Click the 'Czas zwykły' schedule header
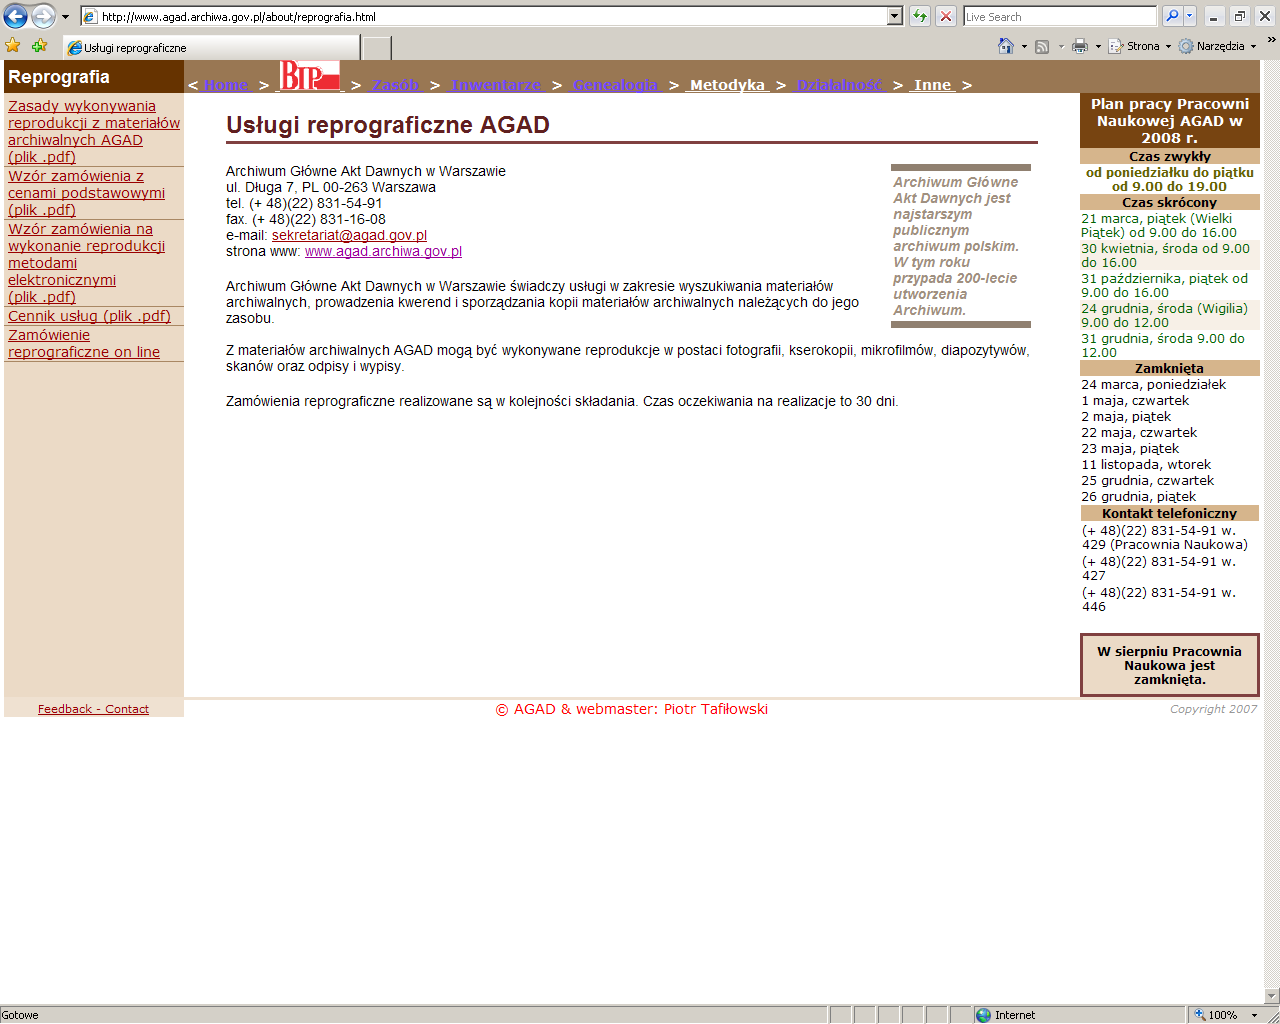The image size is (1280, 1024). point(1169,156)
